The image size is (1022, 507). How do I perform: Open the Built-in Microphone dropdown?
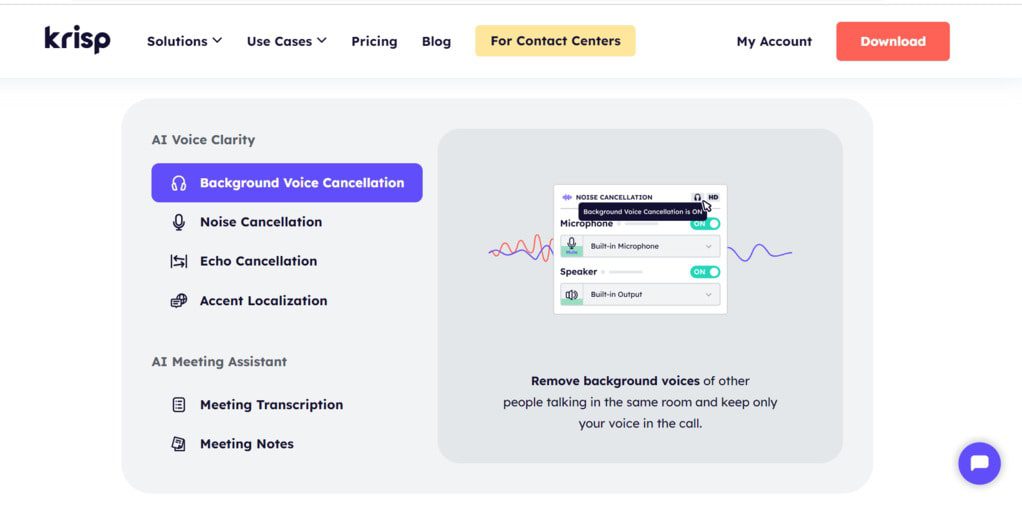point(651,246)
